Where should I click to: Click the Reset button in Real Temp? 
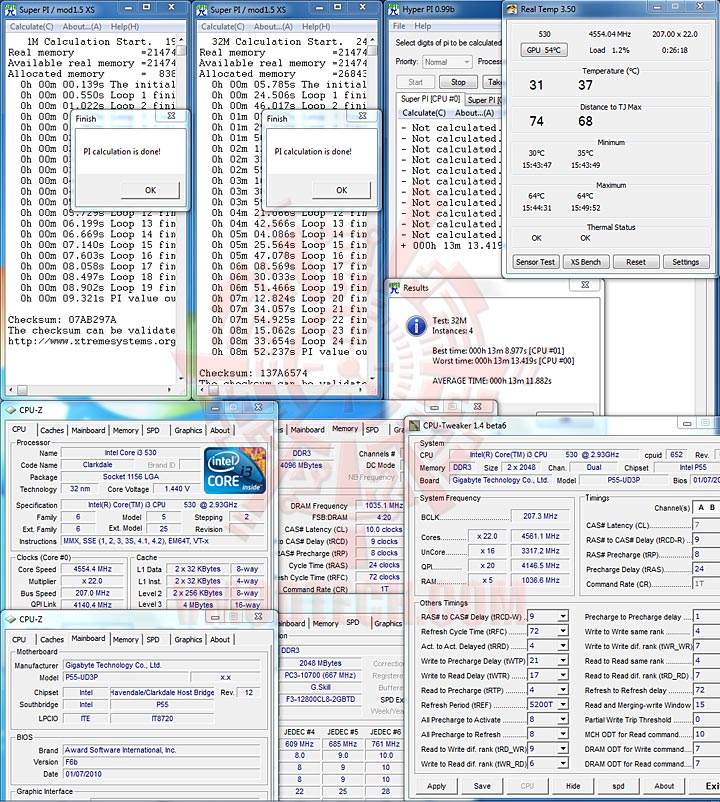[636, 262]
